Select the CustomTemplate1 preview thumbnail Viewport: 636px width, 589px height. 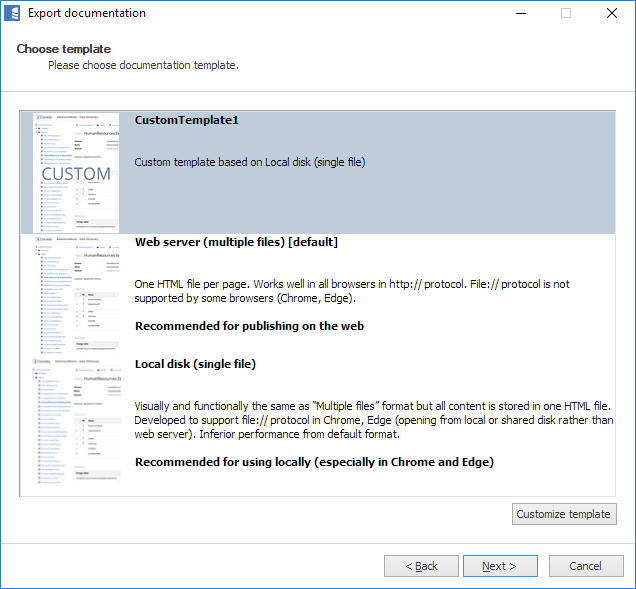click(76, 172)
